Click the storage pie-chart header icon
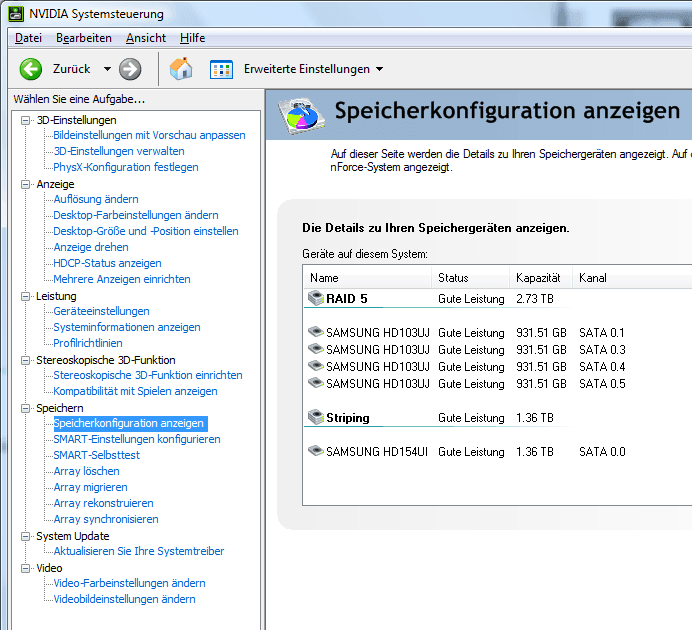 click(301, 116)
